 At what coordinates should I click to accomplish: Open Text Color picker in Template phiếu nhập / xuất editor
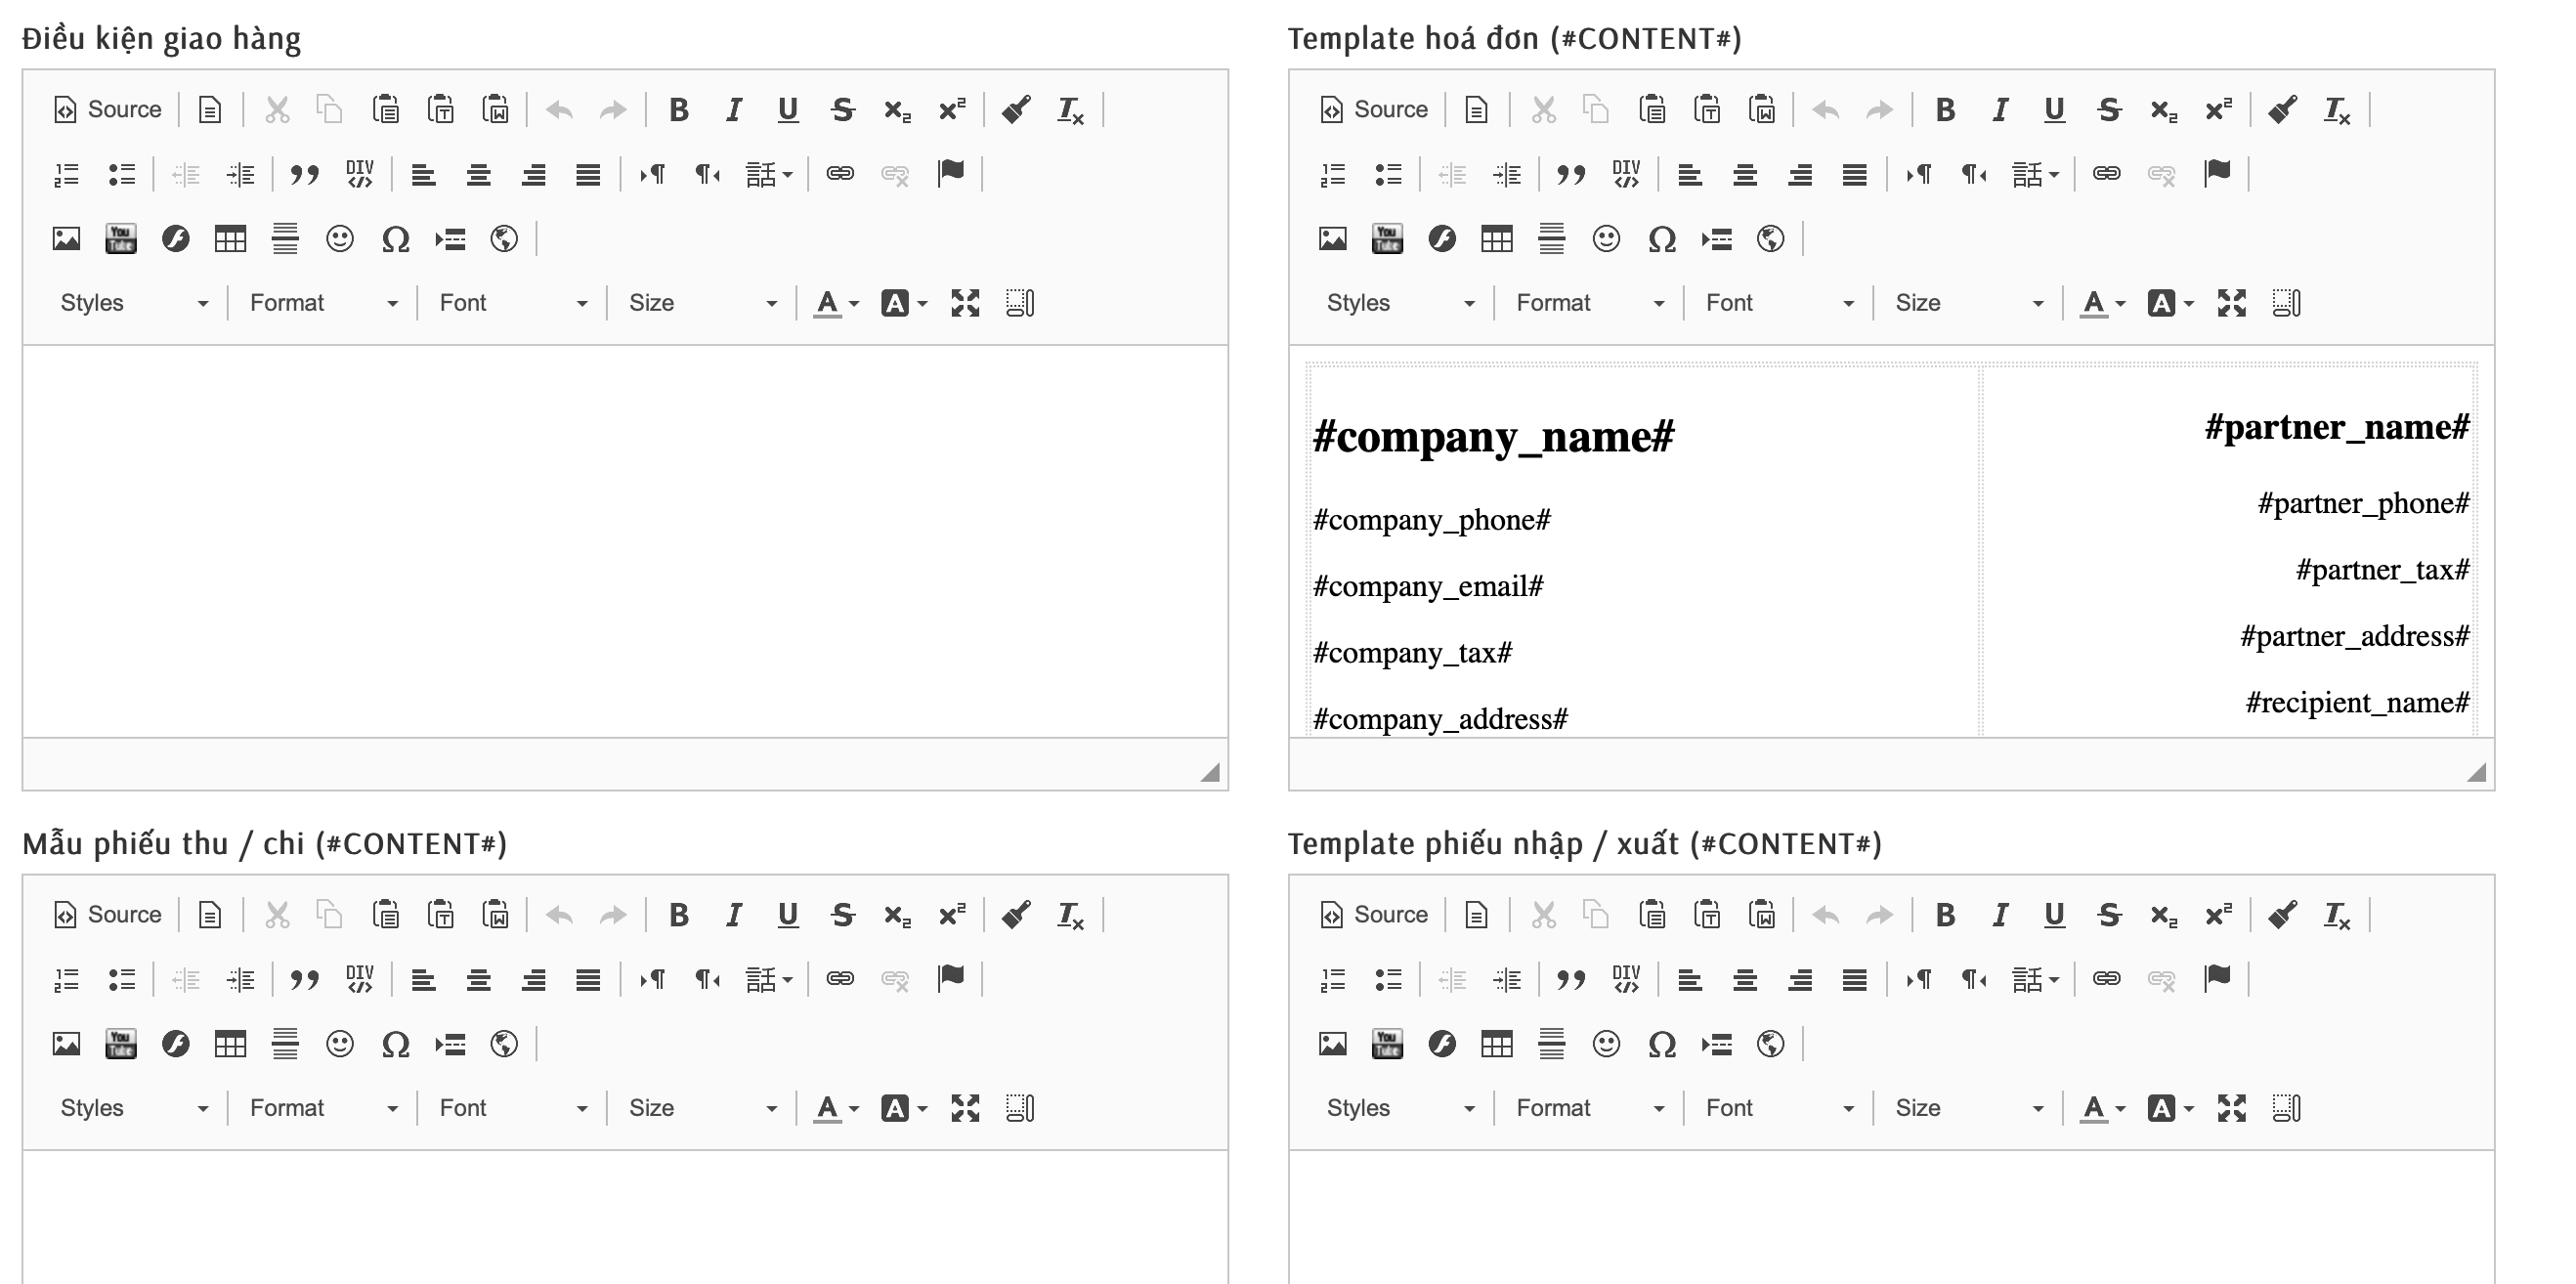point(2103,1108)
